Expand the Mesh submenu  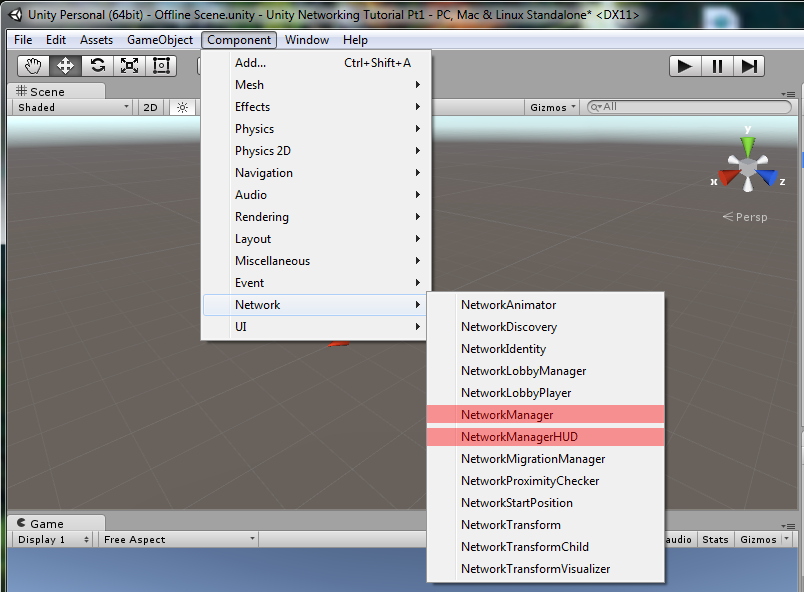[315, 85]
